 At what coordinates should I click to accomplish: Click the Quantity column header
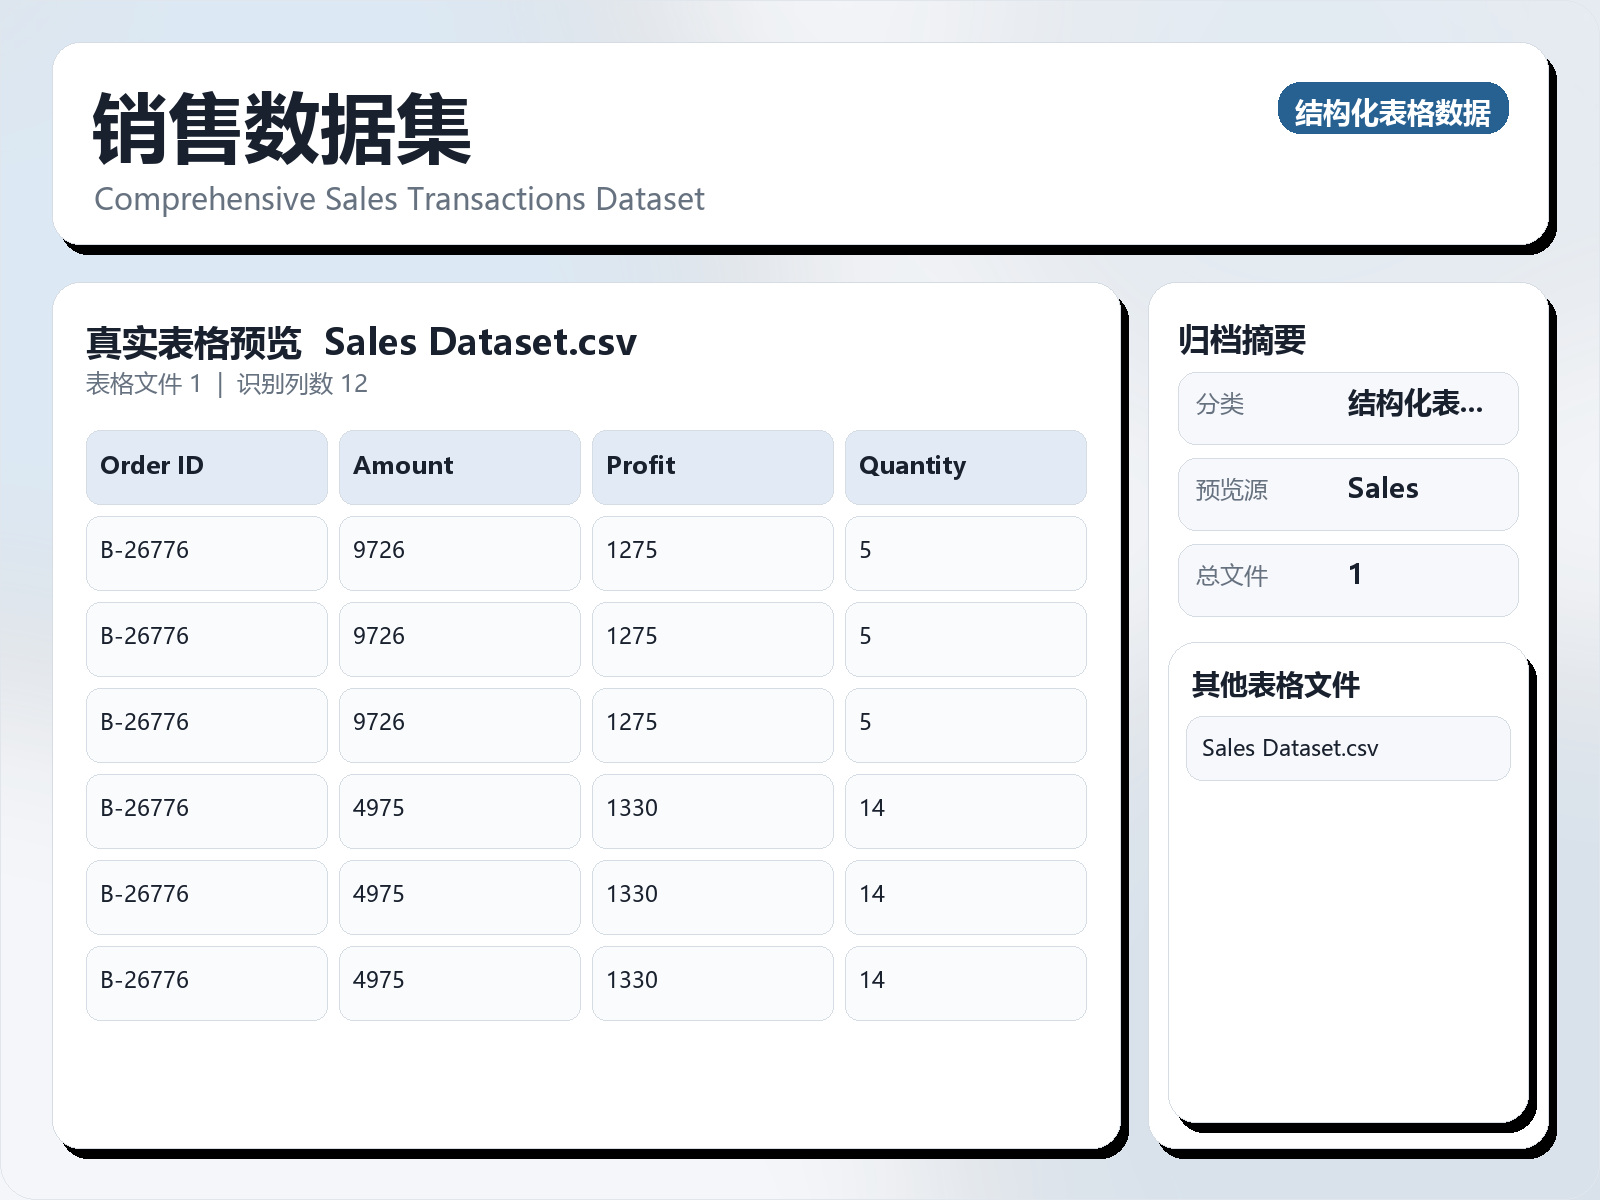click(x=965, y=467)
